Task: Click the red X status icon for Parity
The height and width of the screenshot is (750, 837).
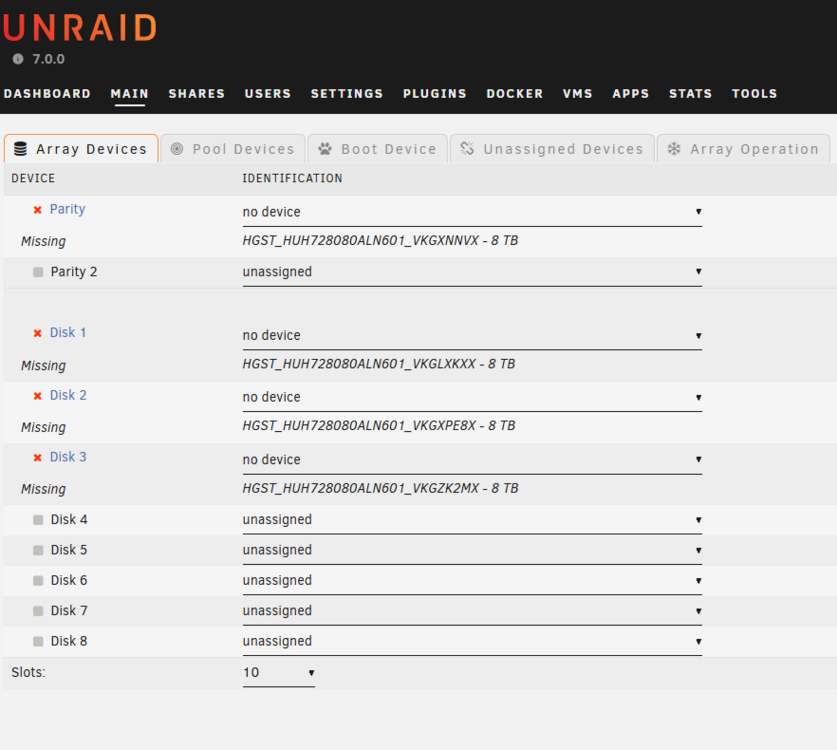Action: 37,210
